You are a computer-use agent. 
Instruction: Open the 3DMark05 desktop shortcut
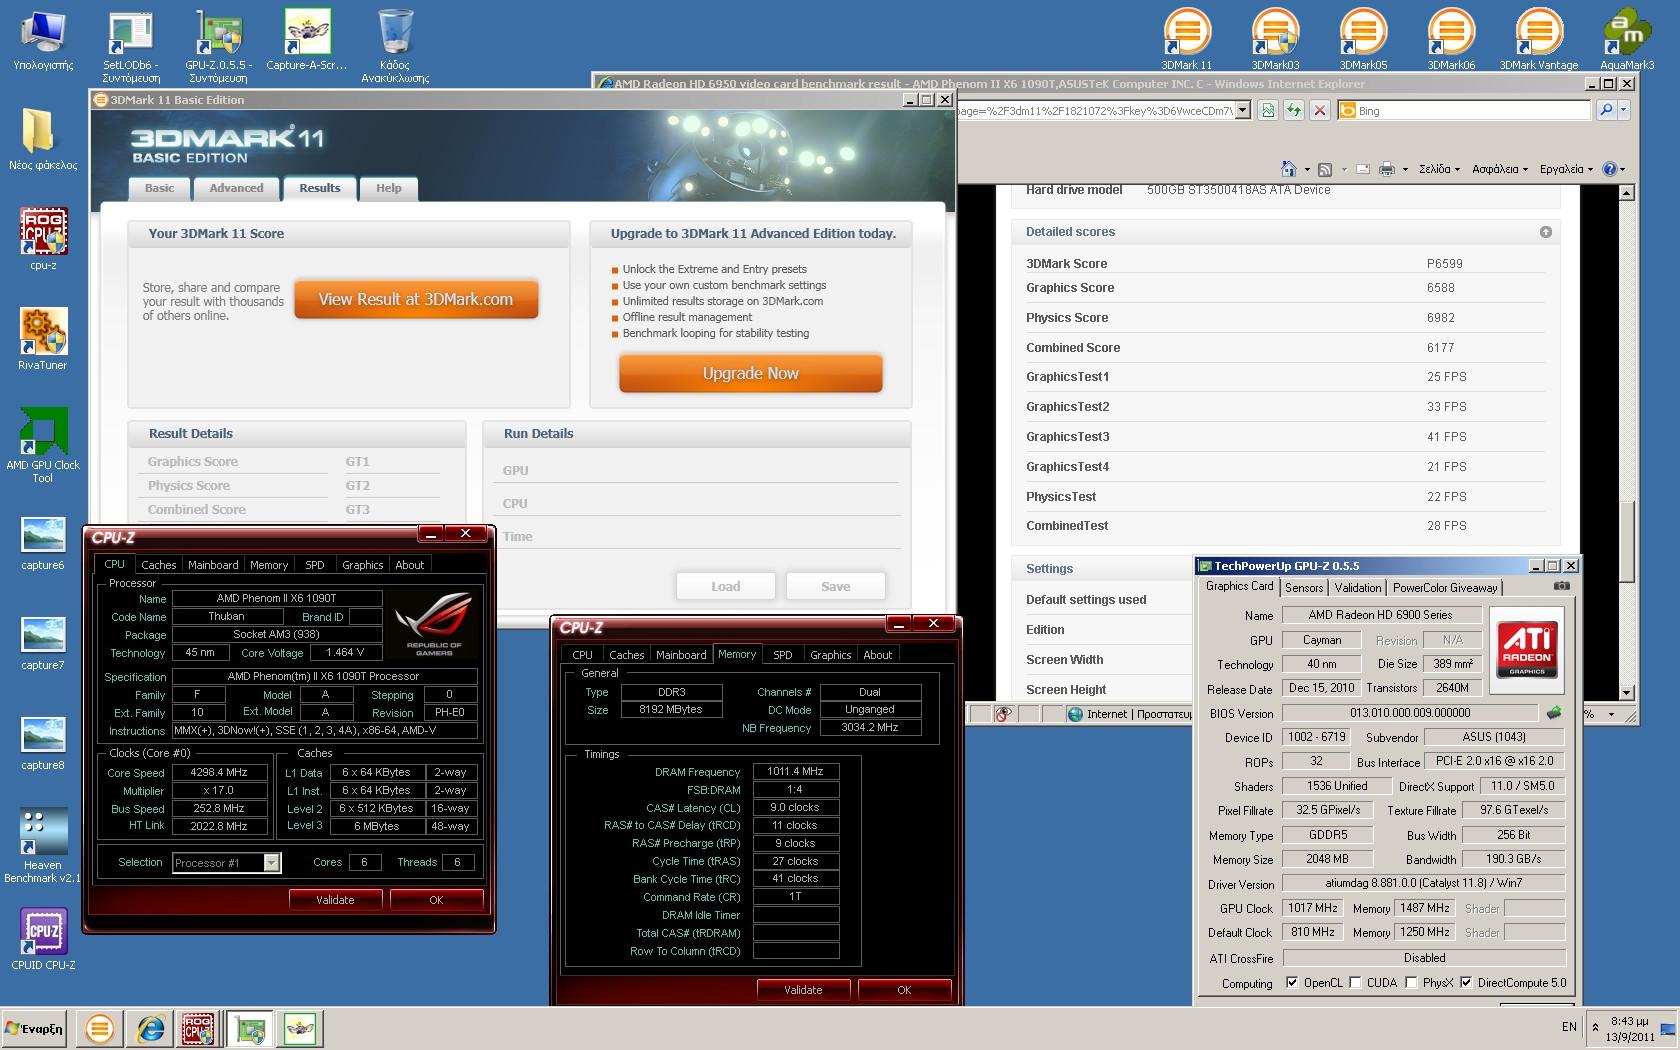(x=1363, y=39)
